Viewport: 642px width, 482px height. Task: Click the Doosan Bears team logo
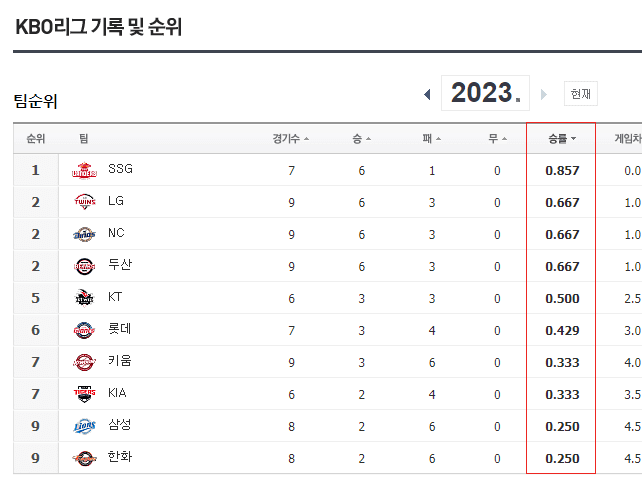(x=83, y=266)
